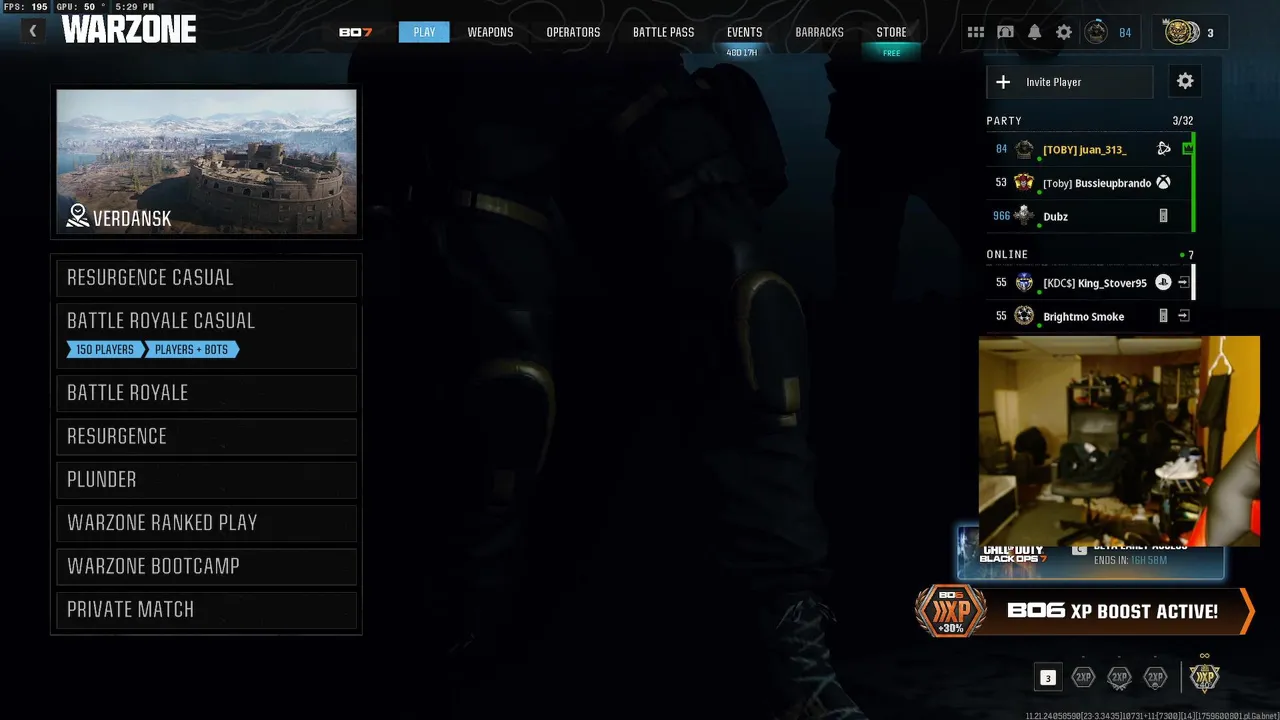Viewport: 1280px width, 720px height.
Task: Open the Barracks tab
Action: pyautogui.click(x=819, y=32)
